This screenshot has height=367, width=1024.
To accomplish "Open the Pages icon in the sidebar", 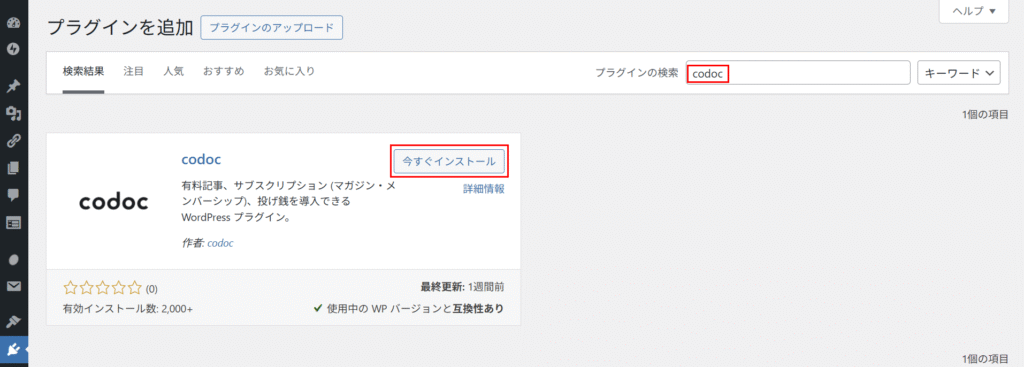I will tap(14, 168).
